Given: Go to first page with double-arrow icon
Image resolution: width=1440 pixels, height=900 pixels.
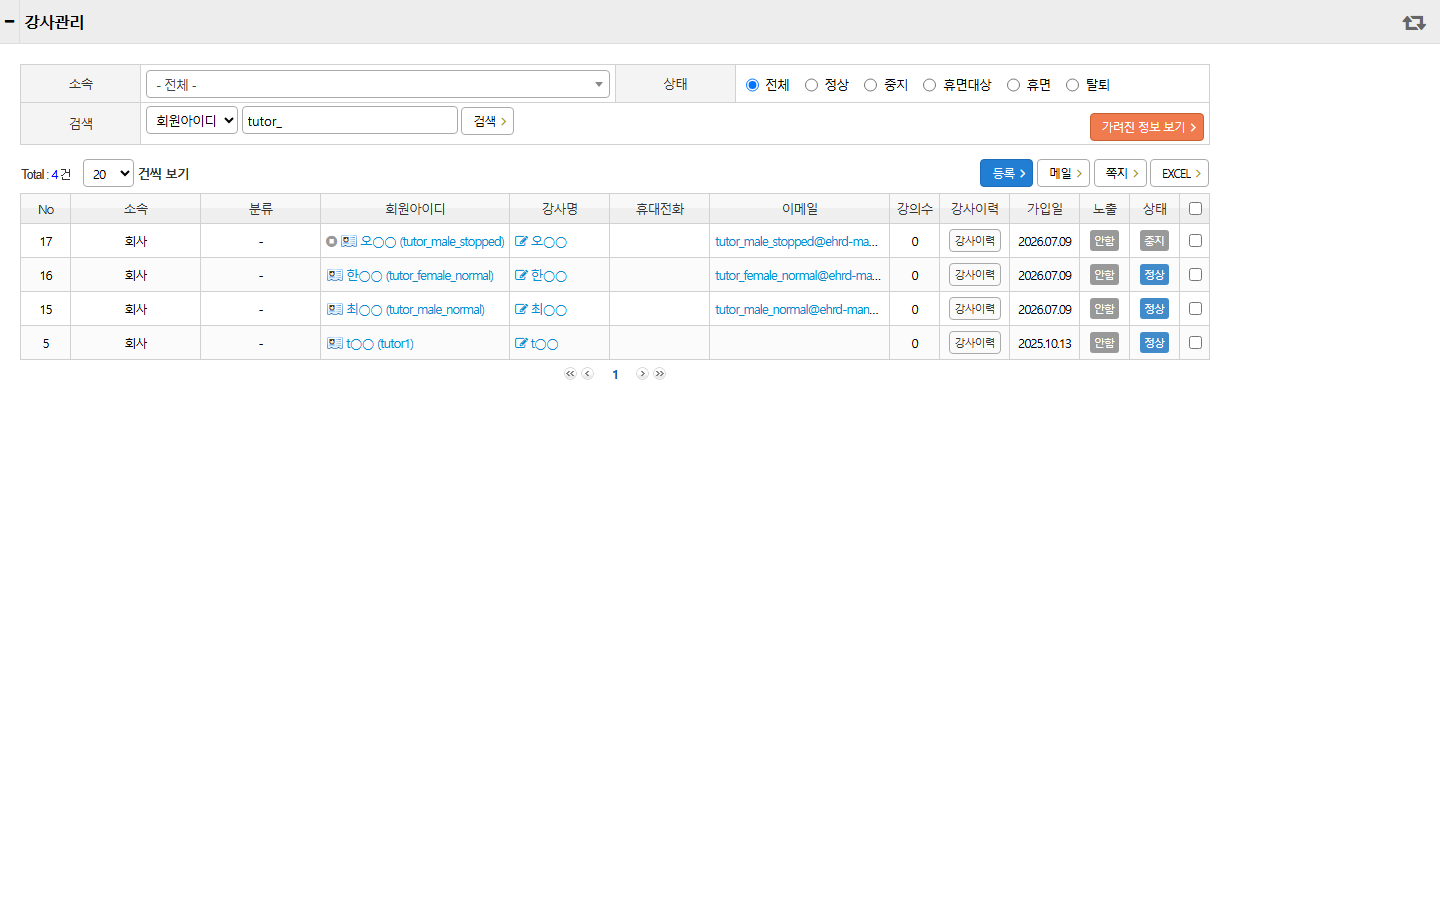Looking at the screenshot, I should click(570, 374).
